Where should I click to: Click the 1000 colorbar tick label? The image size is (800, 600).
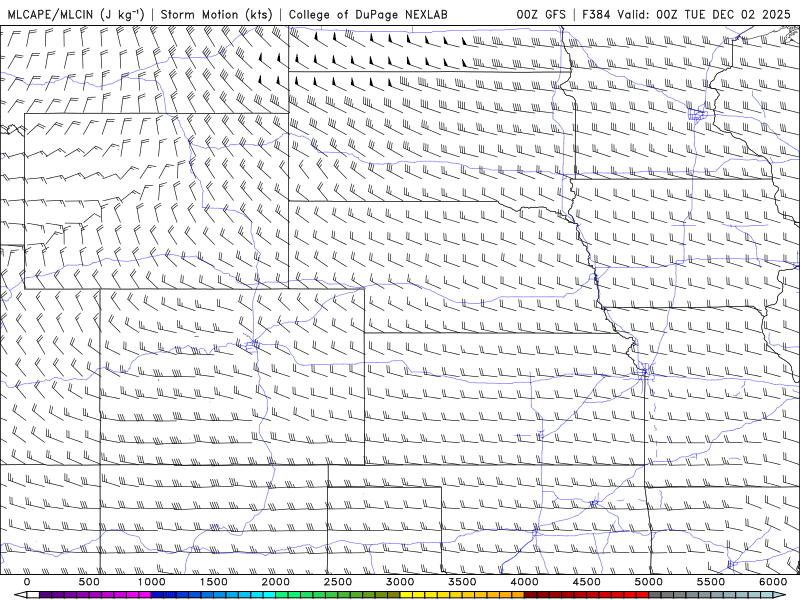coord(152,582)
